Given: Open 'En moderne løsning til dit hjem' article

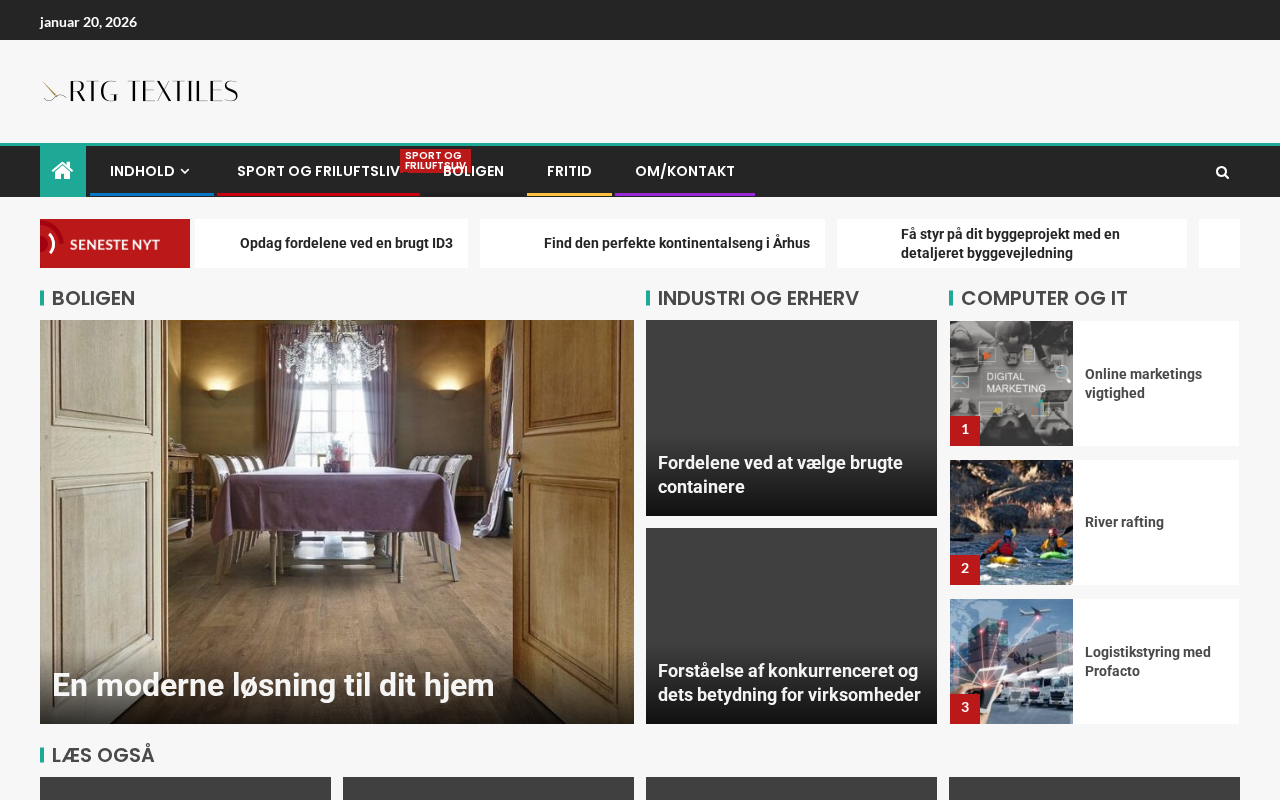Looking at the screenshot, I should point(273,685).
